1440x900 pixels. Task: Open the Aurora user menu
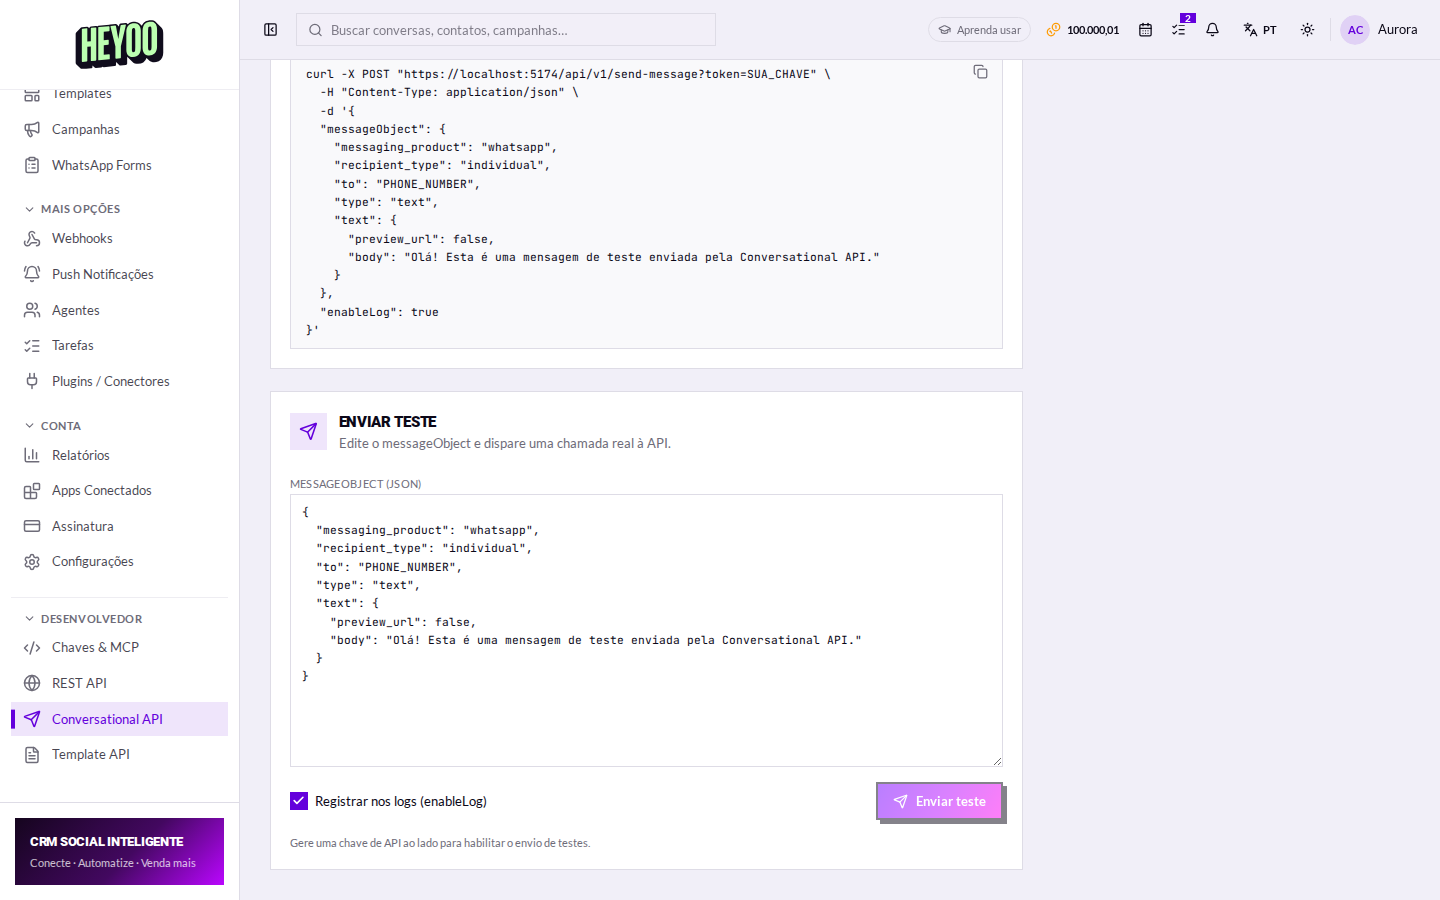pyautogui.click(x=1380, y=30)
